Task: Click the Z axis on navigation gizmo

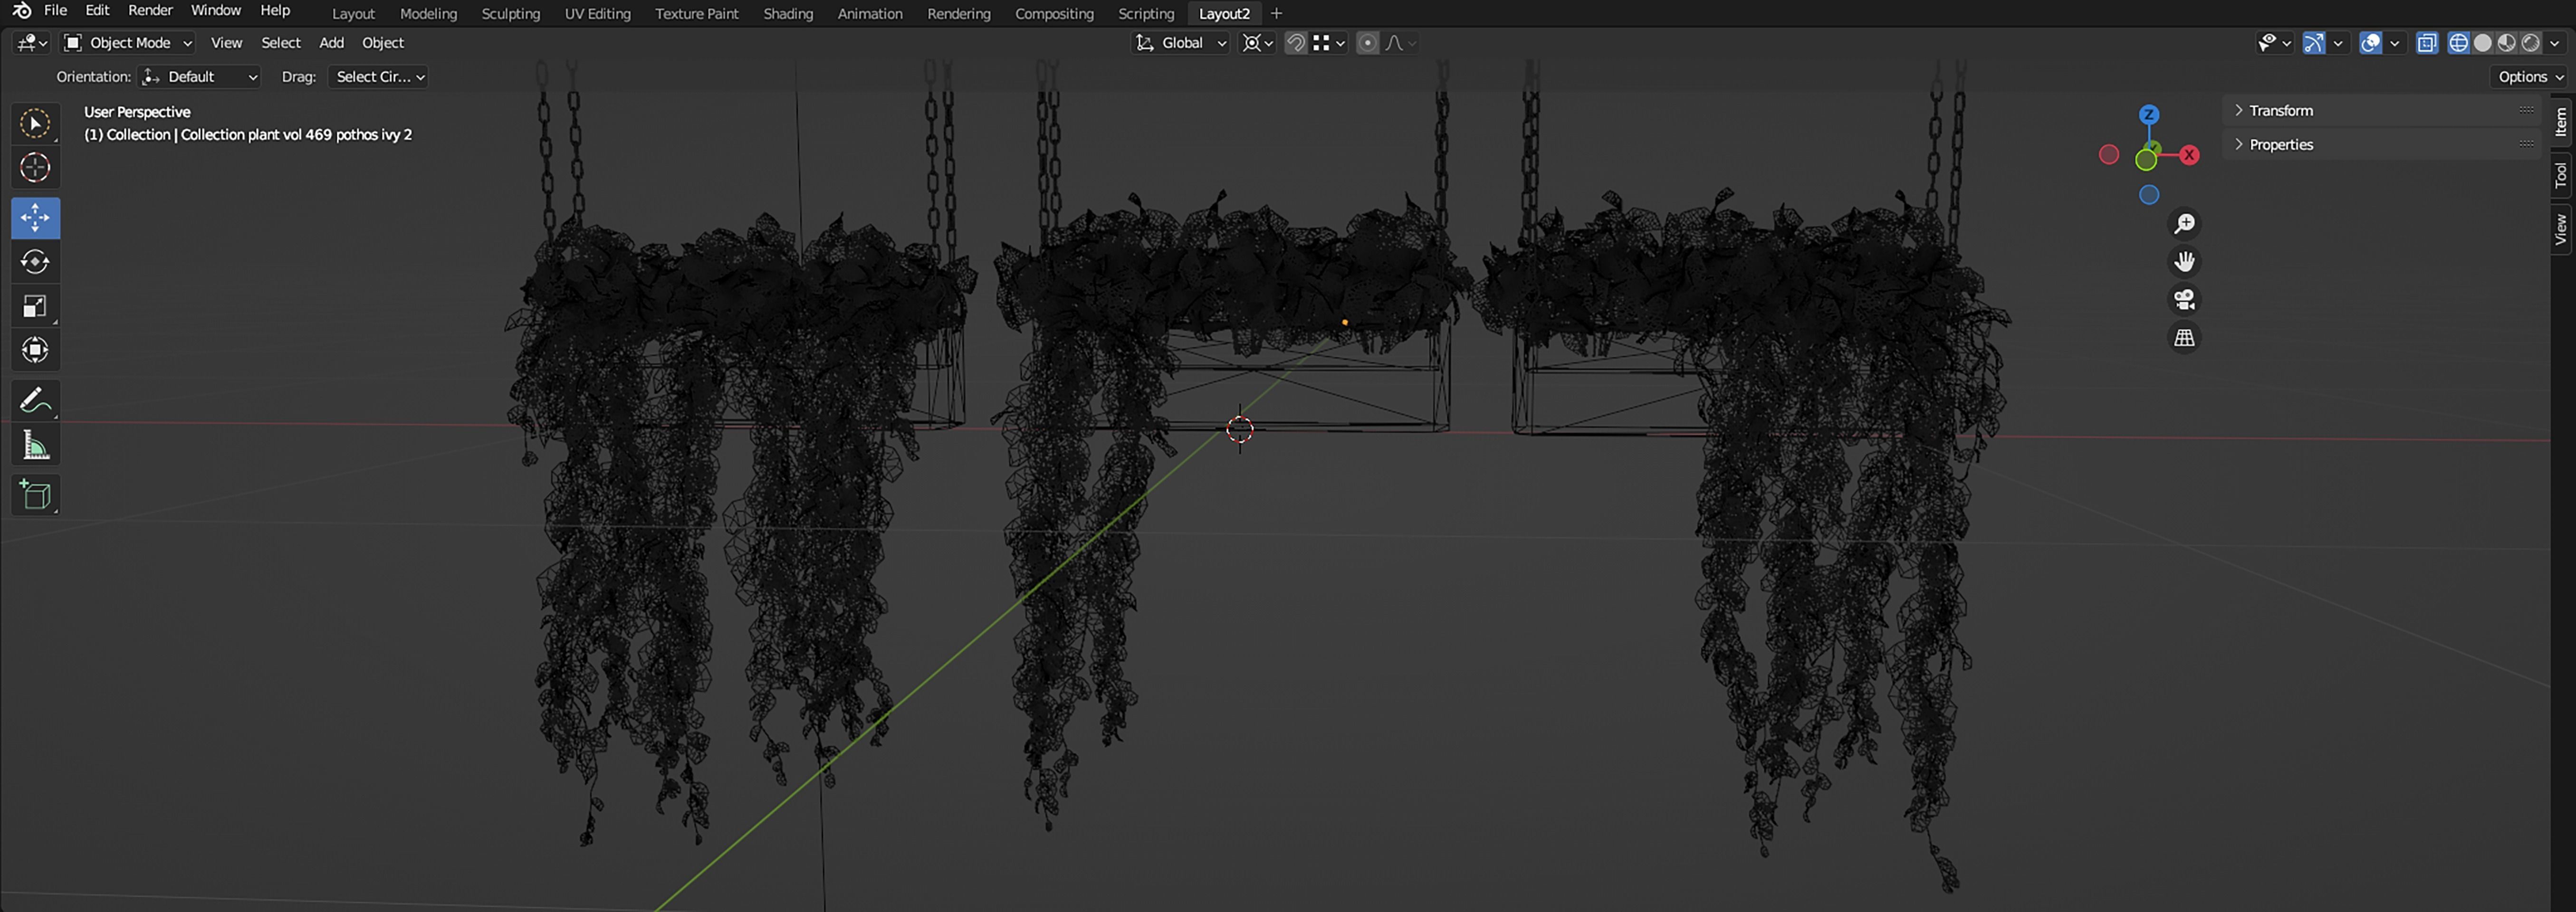Action: (2149, 115)
